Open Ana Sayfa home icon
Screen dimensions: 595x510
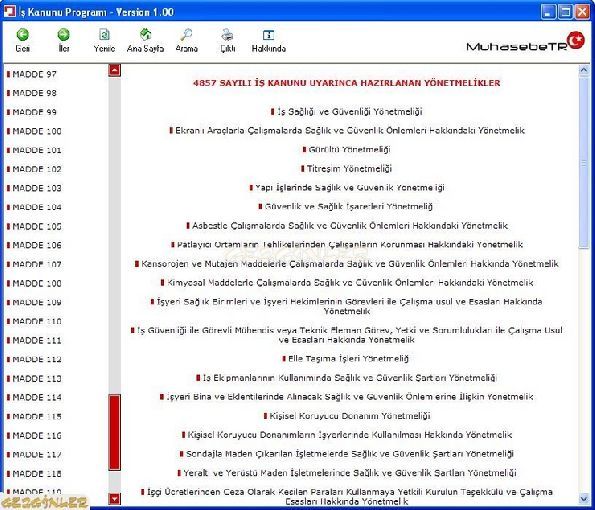pyautogui.click(x=145, y=35)
